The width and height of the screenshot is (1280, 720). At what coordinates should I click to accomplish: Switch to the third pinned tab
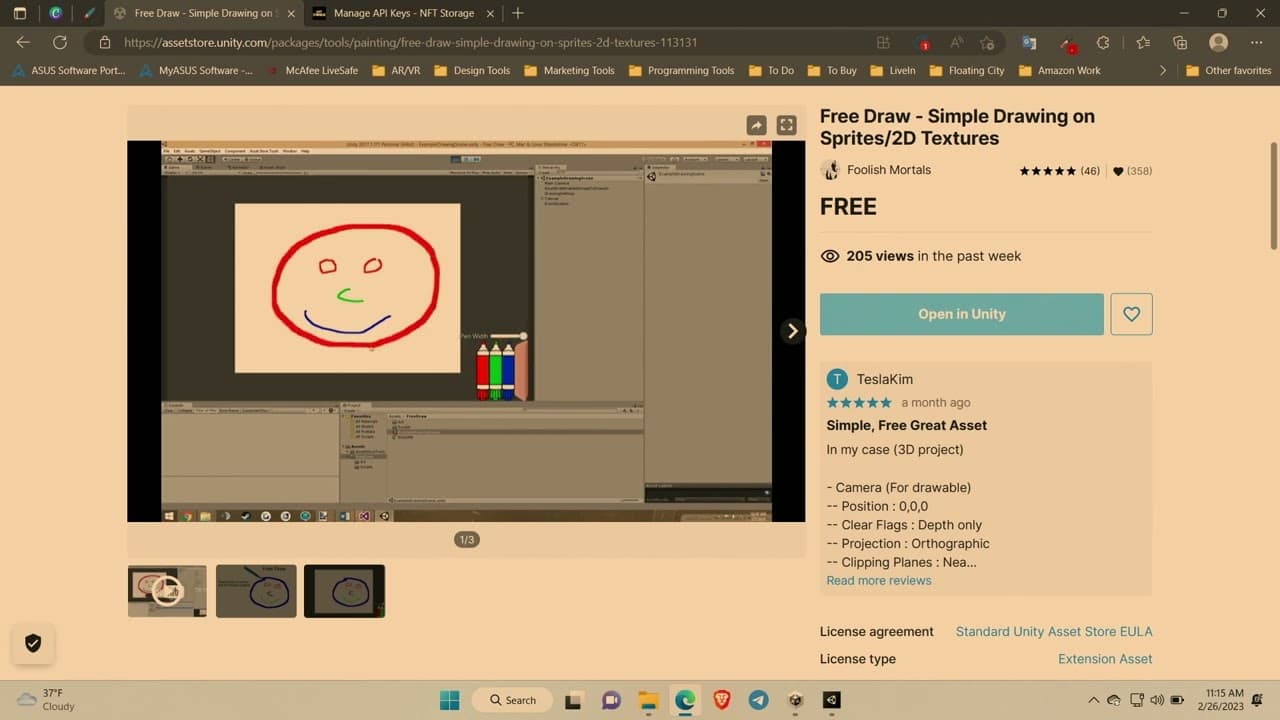coord(89,13)
